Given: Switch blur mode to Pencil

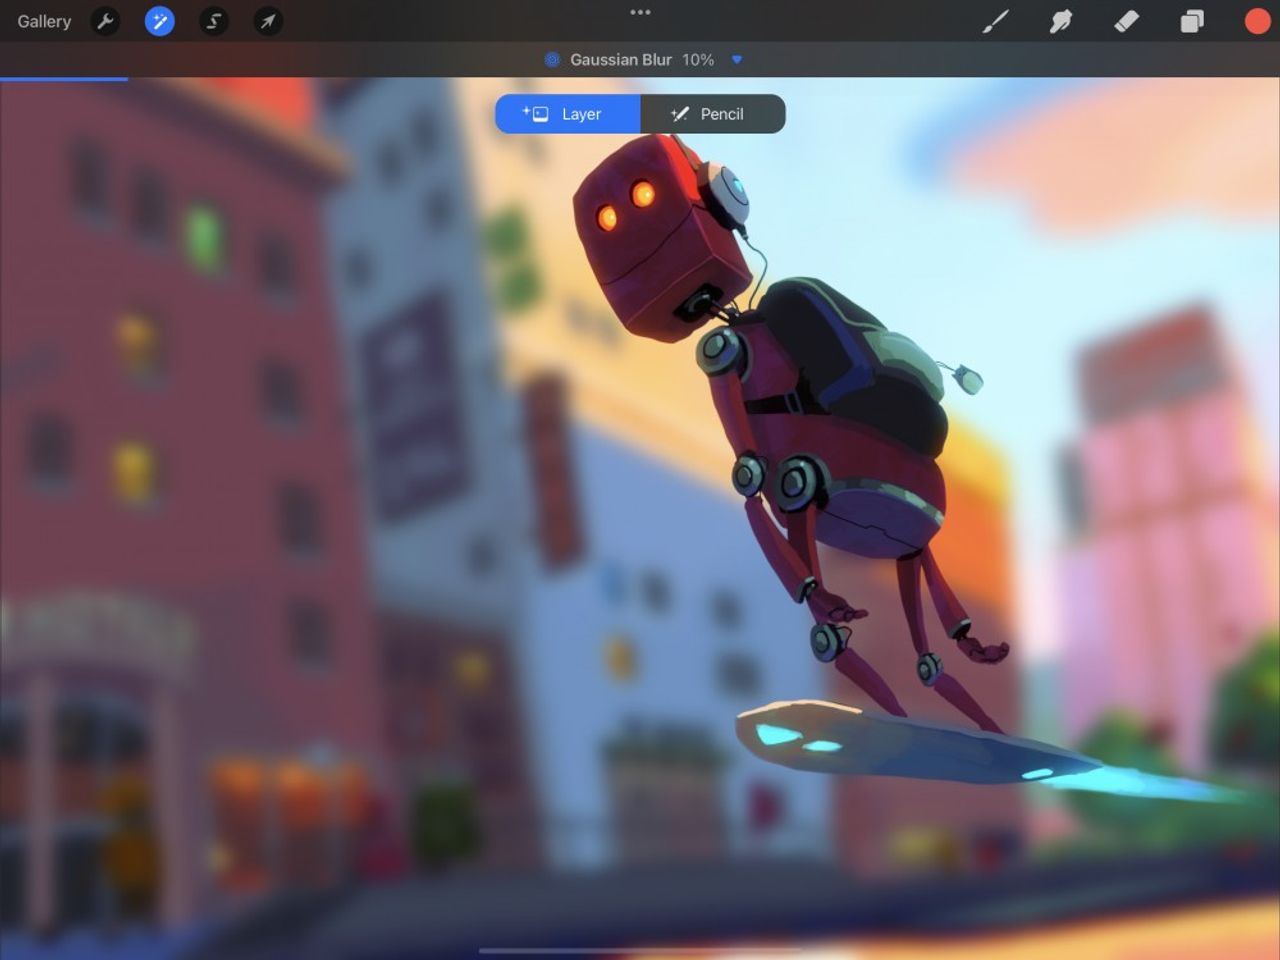Looking at the screenshot, I should [x=712, y=113].
